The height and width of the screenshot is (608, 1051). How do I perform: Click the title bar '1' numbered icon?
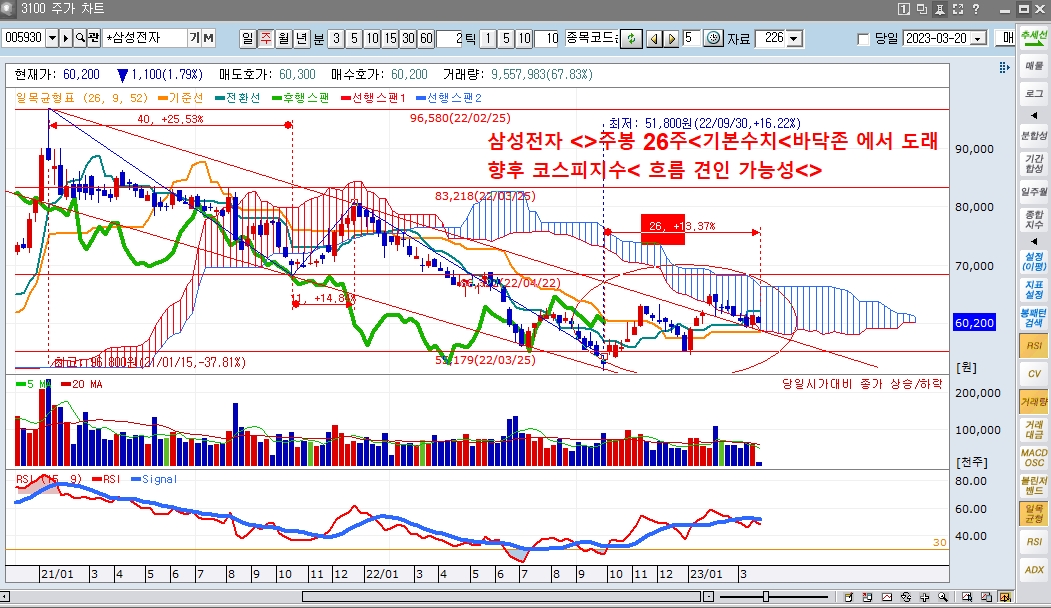point(904,9)
